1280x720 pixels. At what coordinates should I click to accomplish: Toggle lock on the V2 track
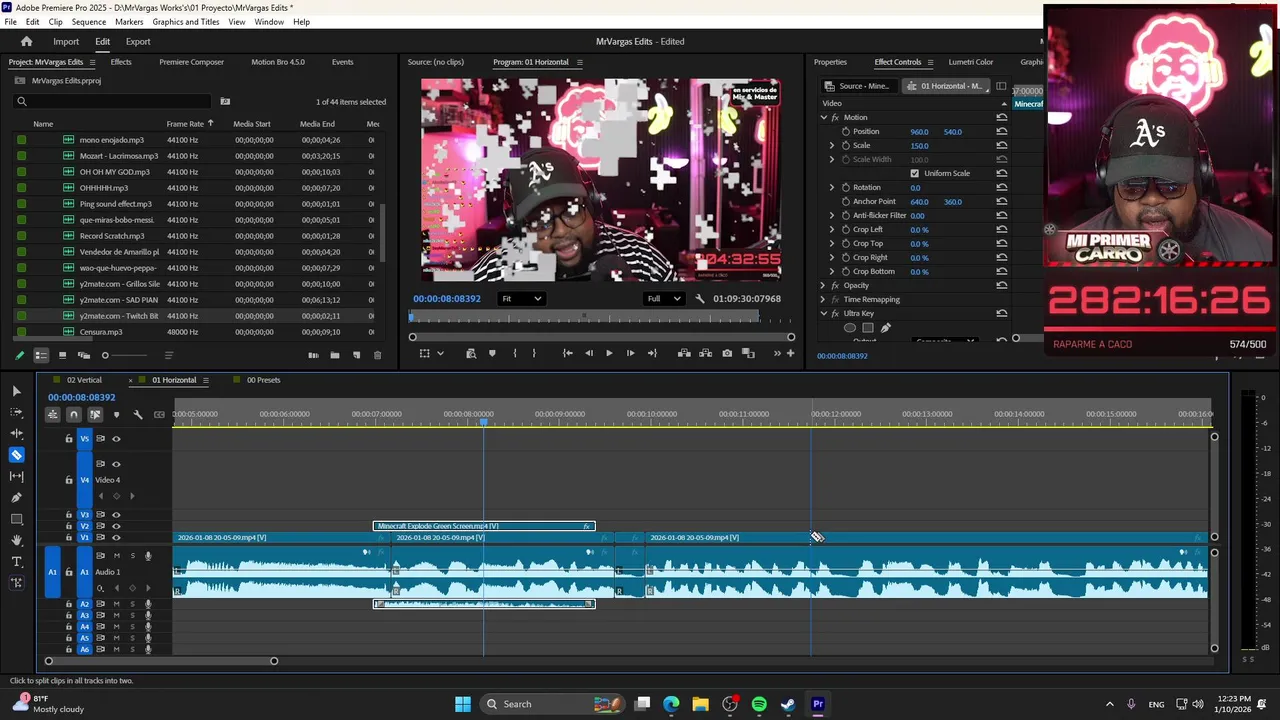click(69, 526)
